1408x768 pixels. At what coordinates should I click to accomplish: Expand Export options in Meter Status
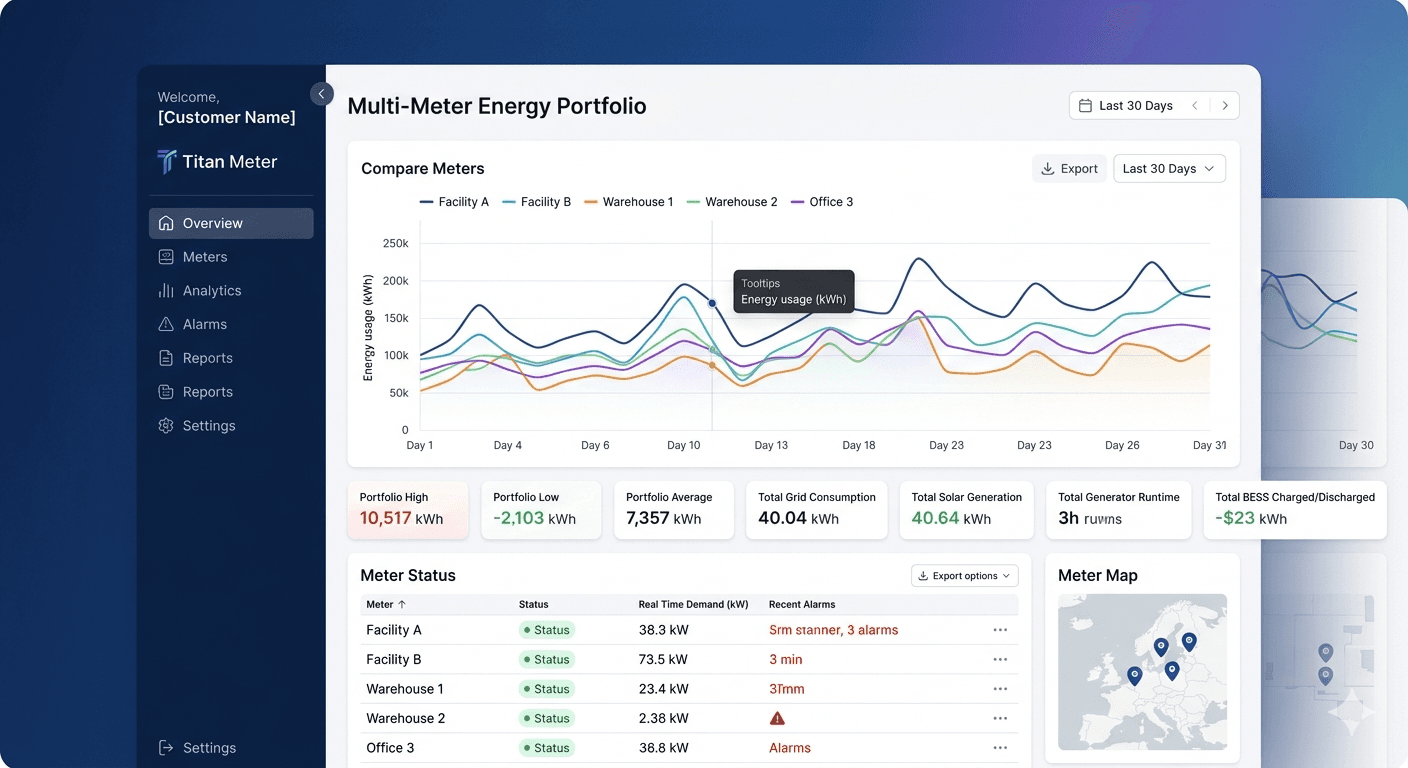(x=963, y=575)
